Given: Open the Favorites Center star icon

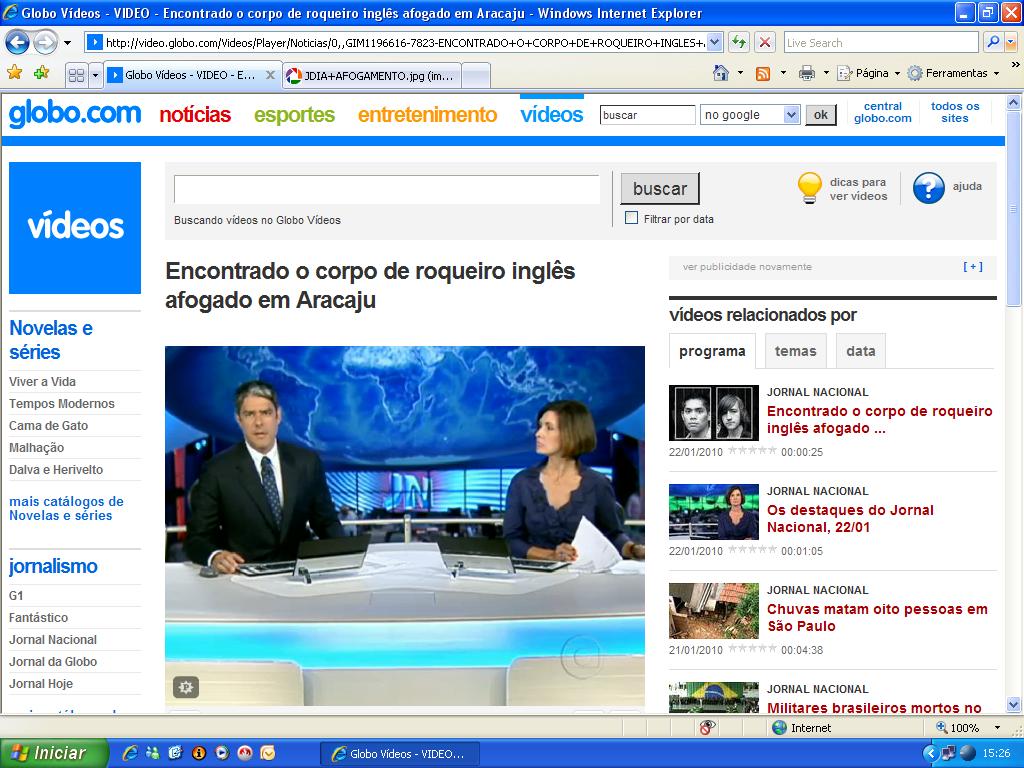Looking at the screenshot, I should tap(14, 73).
